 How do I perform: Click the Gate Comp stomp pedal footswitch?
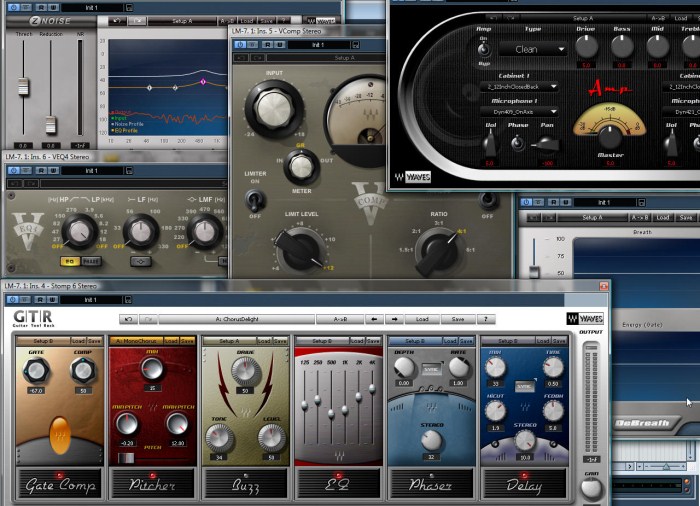coord(60,484)
